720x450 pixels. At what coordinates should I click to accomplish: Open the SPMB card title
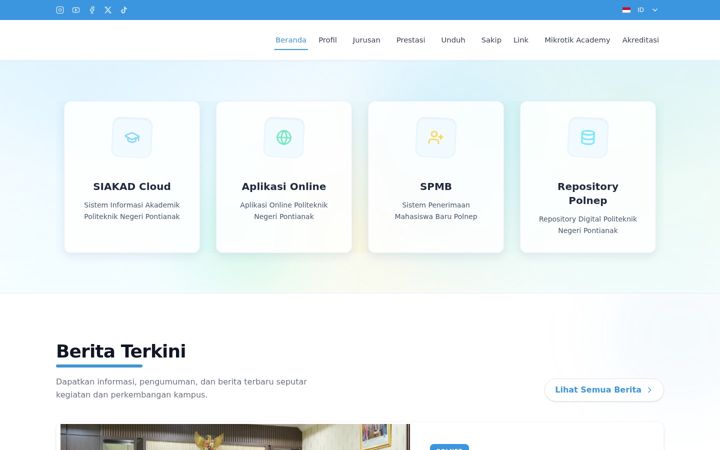point(436,186)
